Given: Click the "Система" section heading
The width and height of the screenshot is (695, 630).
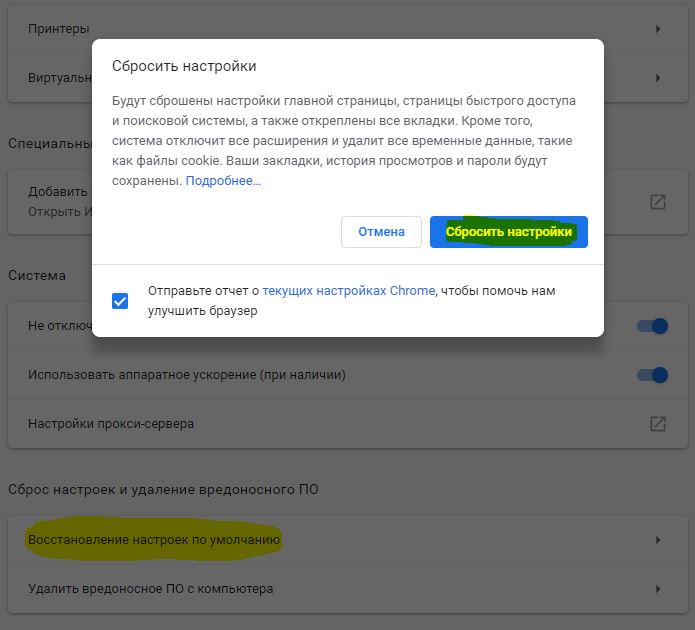Looking at the screenshot, I should 37,275.
